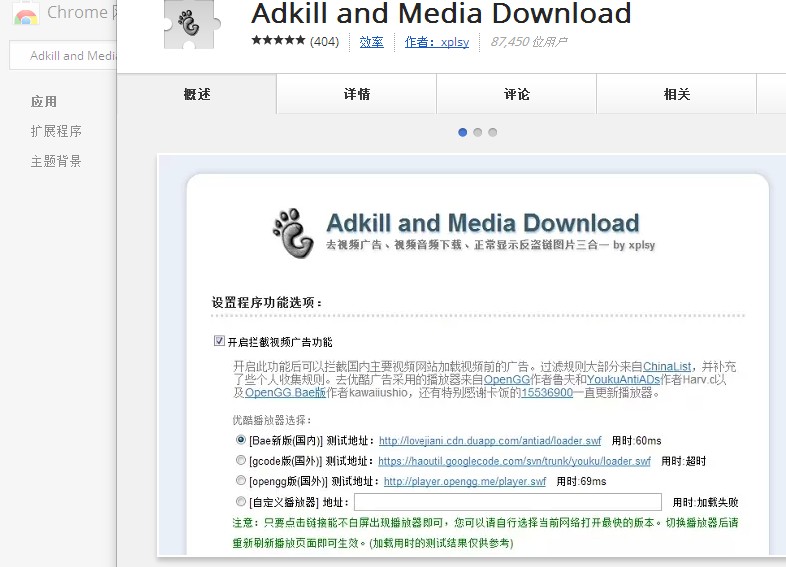Click the custom player address input field

(507, 502)
